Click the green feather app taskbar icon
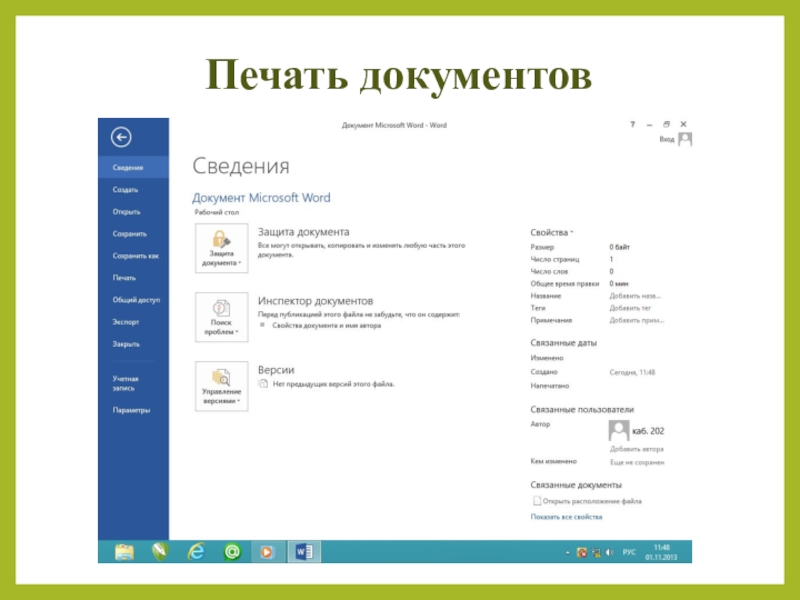 point(160,552)
